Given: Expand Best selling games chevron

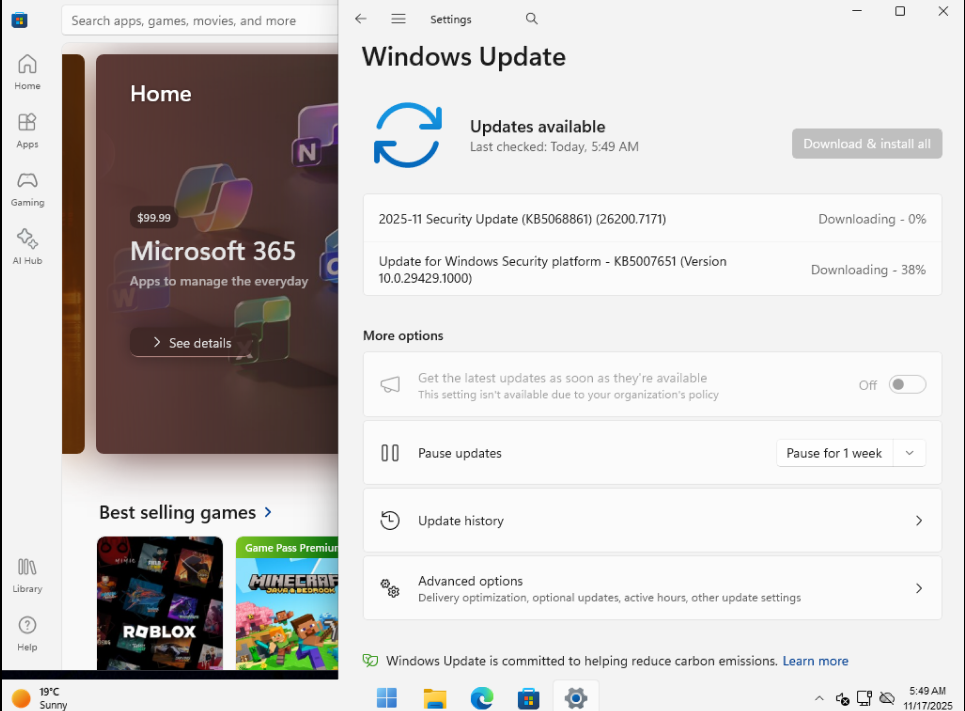Looking at the screenshot, I should point(268,512).
